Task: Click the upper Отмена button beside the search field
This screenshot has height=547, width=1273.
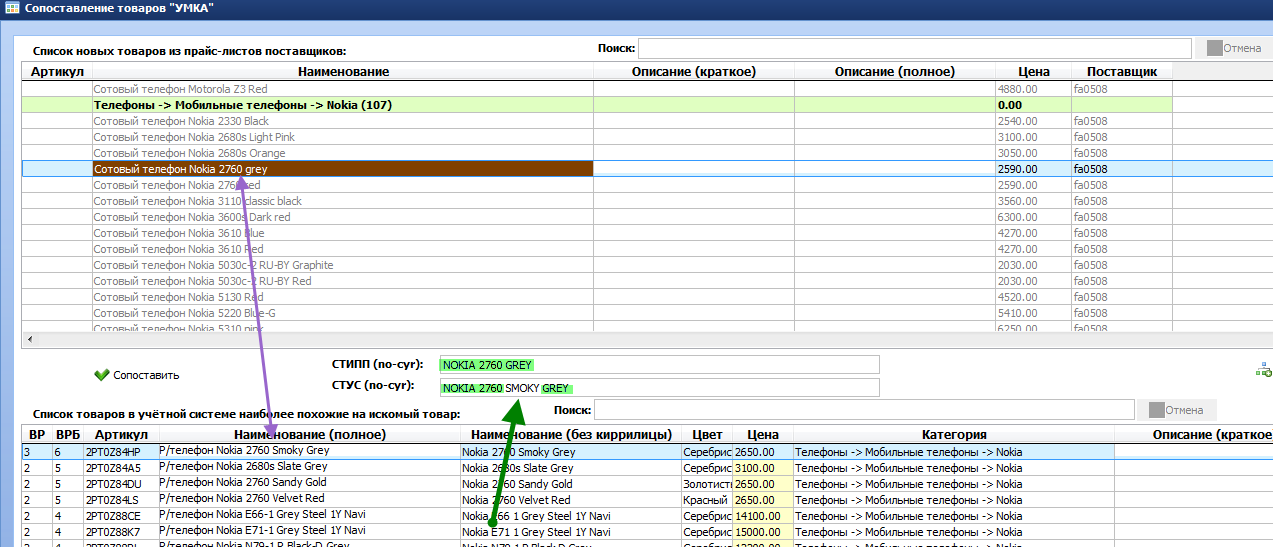Action: pyautogui.click(x=1236, y=48)
